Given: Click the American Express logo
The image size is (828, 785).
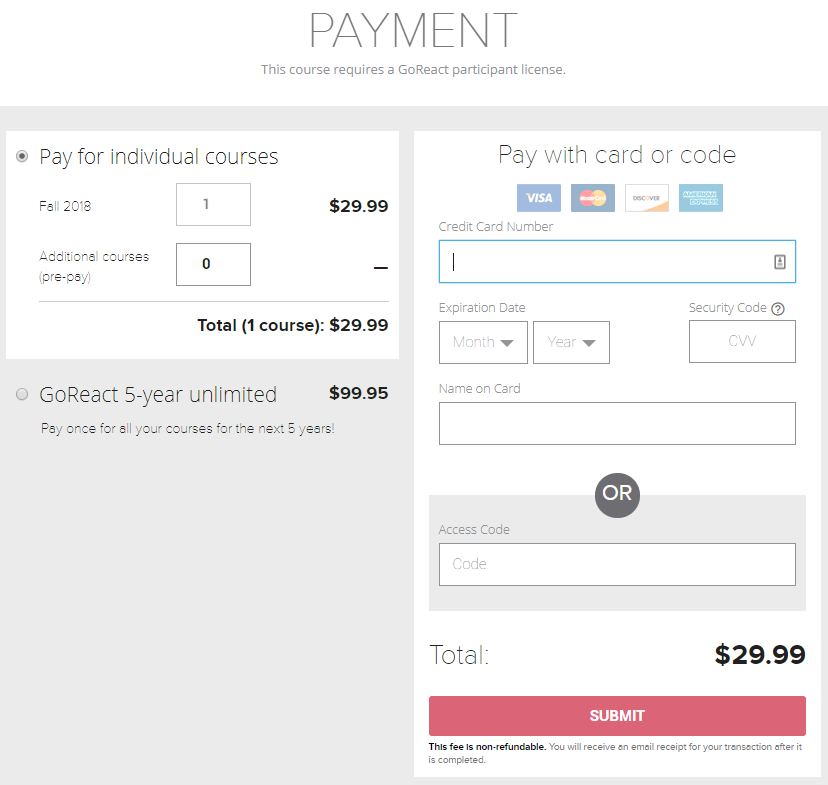Looking at the screenshot, I should click(x=701, y=198).
